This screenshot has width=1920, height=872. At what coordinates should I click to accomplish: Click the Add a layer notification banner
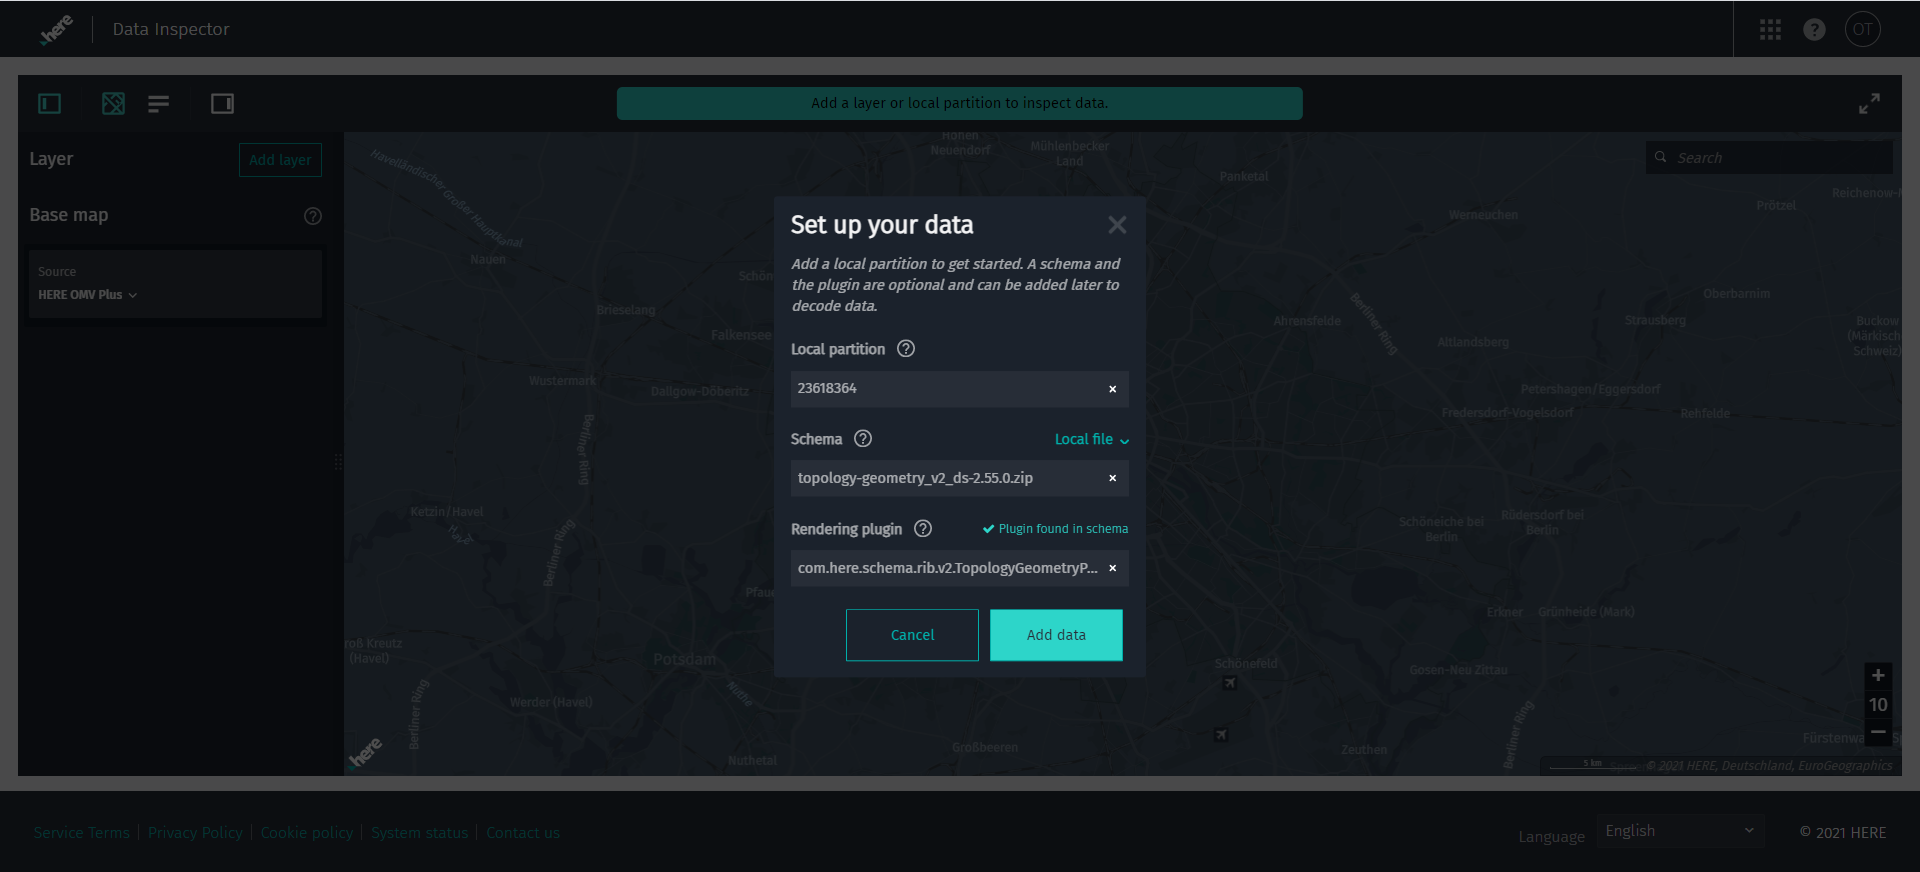tap(960, 103)
